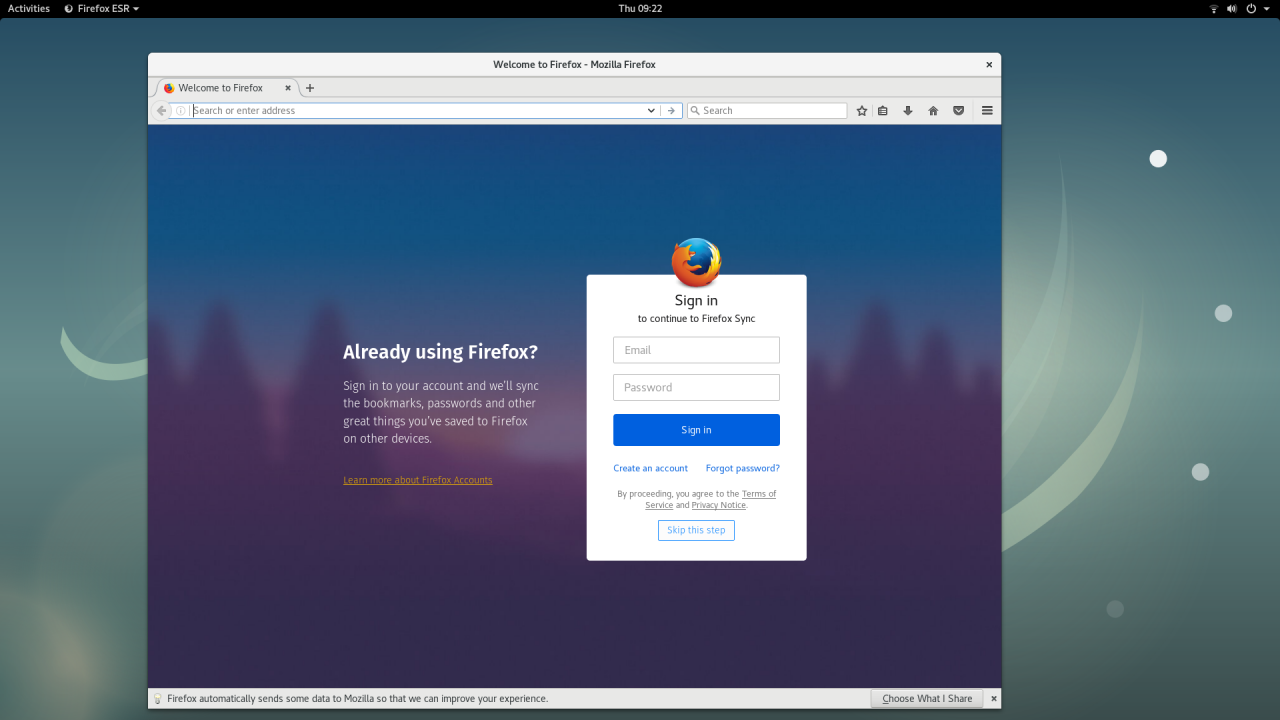
Task: Open the Pocket icon in toolbar
Action: (958, 111)
